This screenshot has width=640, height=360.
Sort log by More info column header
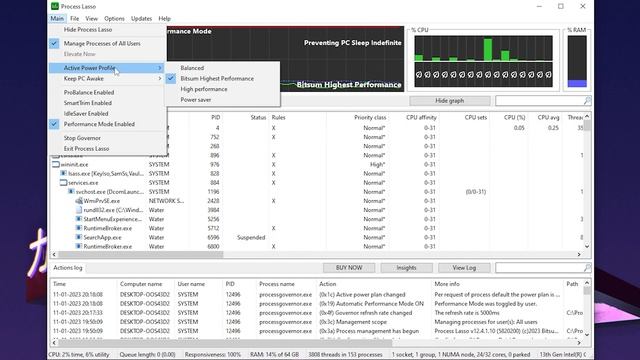(447, 284)
